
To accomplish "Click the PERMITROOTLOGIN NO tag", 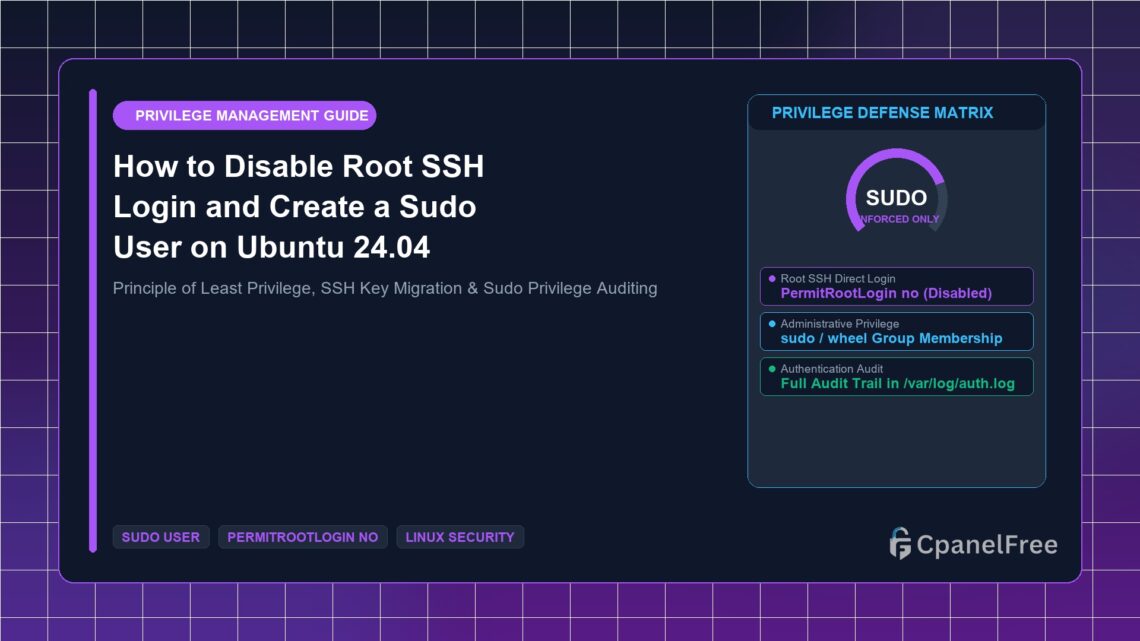I will [x=302, y=537].
